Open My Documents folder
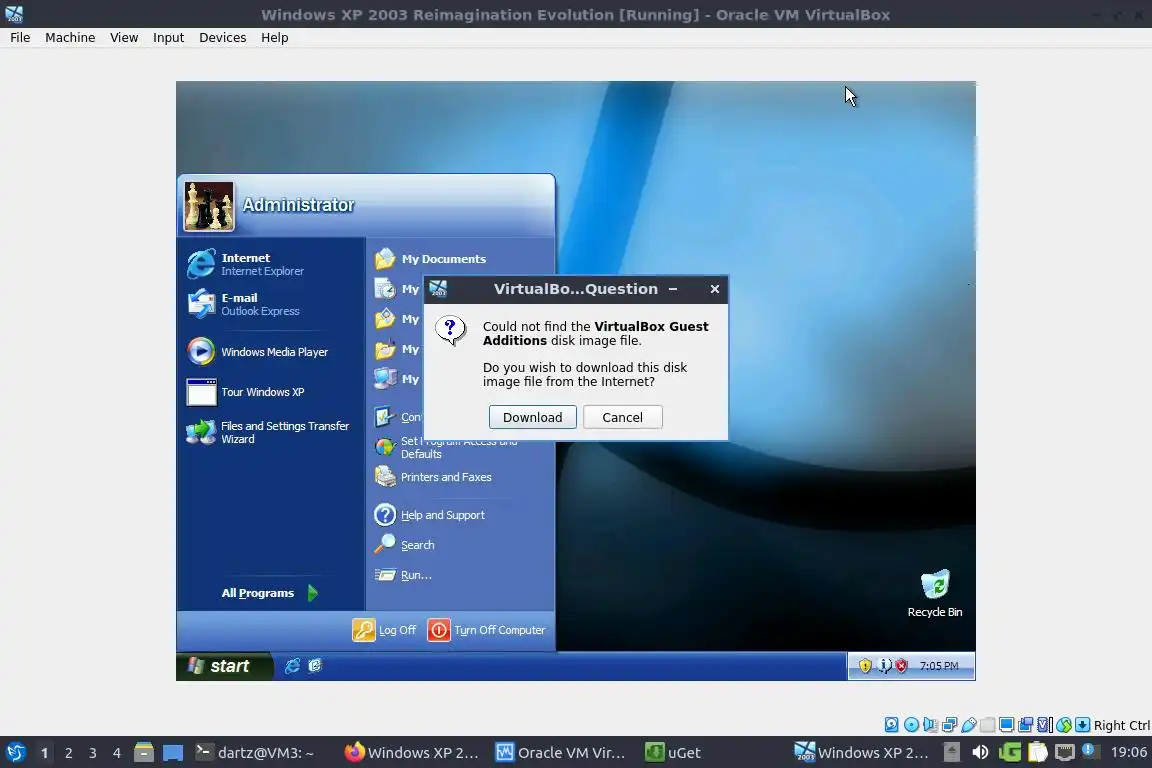Screen dimensions: 1152x768 coord(430,259)
